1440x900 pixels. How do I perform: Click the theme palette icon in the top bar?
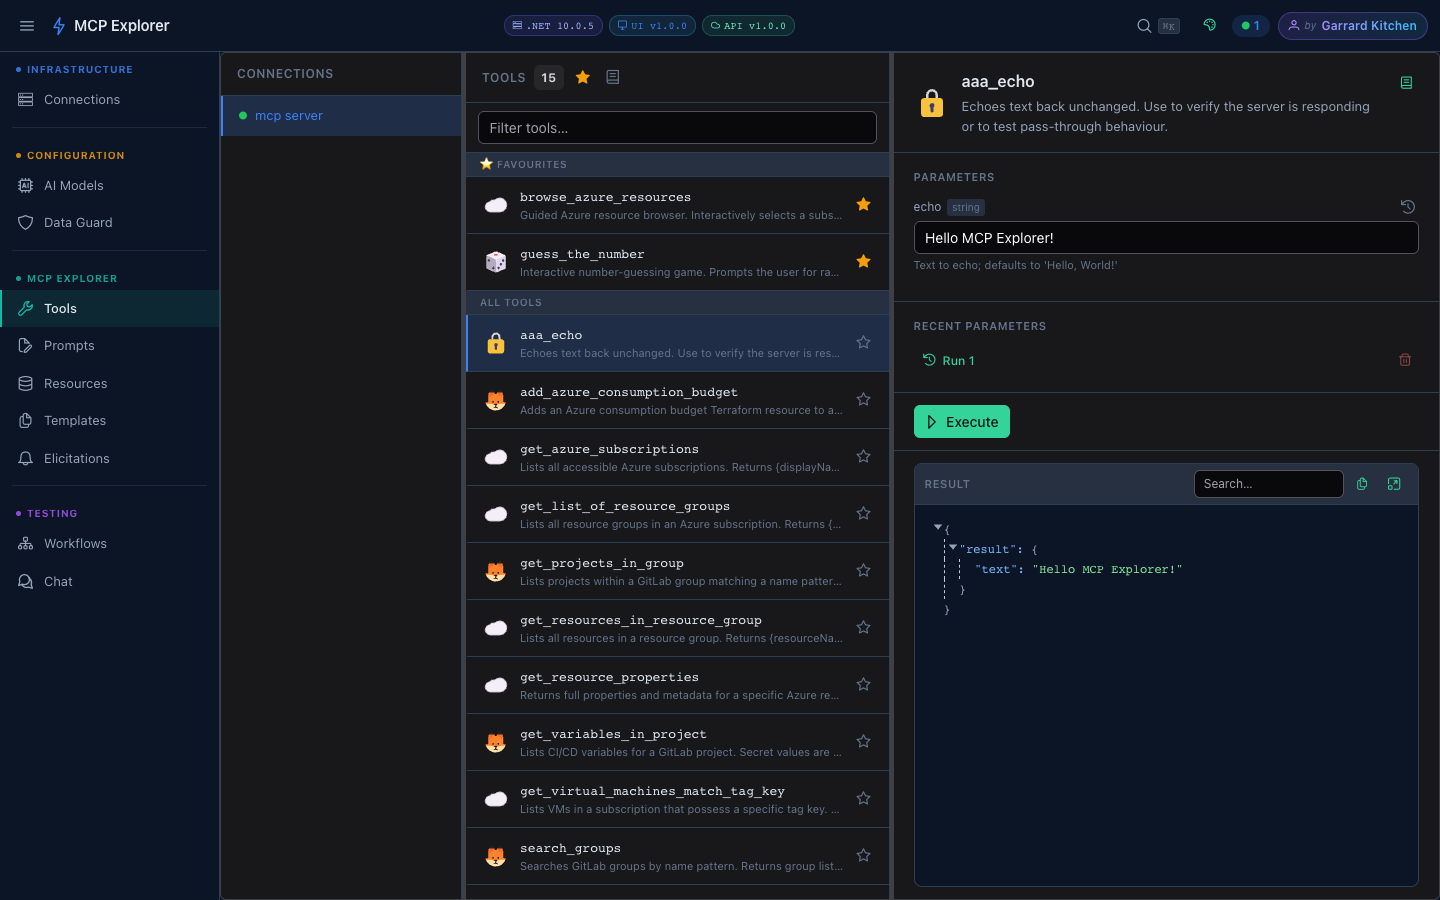pos(1209,25)
